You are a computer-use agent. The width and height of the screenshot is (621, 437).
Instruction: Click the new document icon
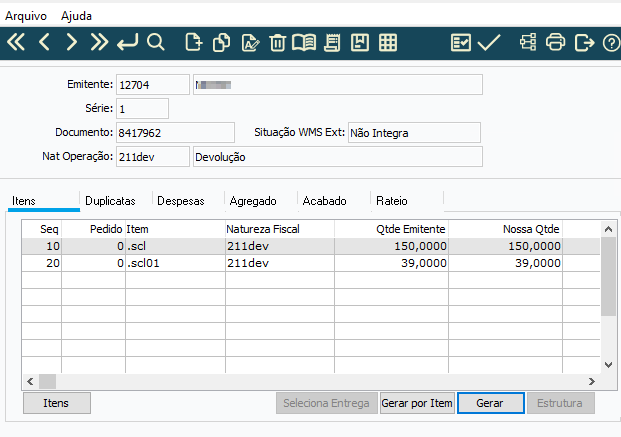193,42
